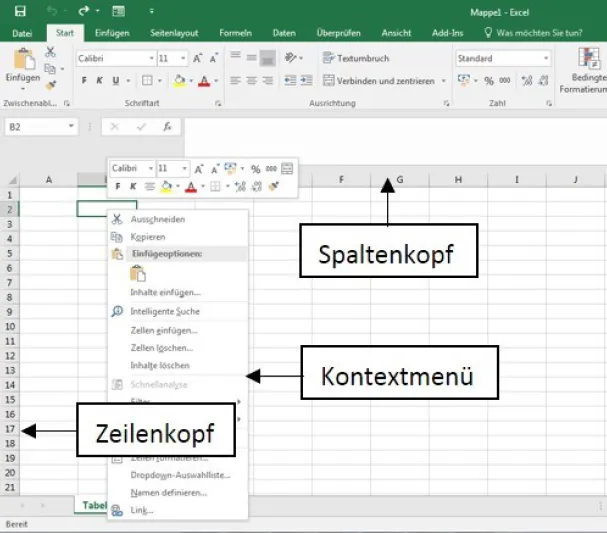This screenshot has height=533, width=607.
Task: Click the insert function fx icon
Action: (x=167, y=127)
